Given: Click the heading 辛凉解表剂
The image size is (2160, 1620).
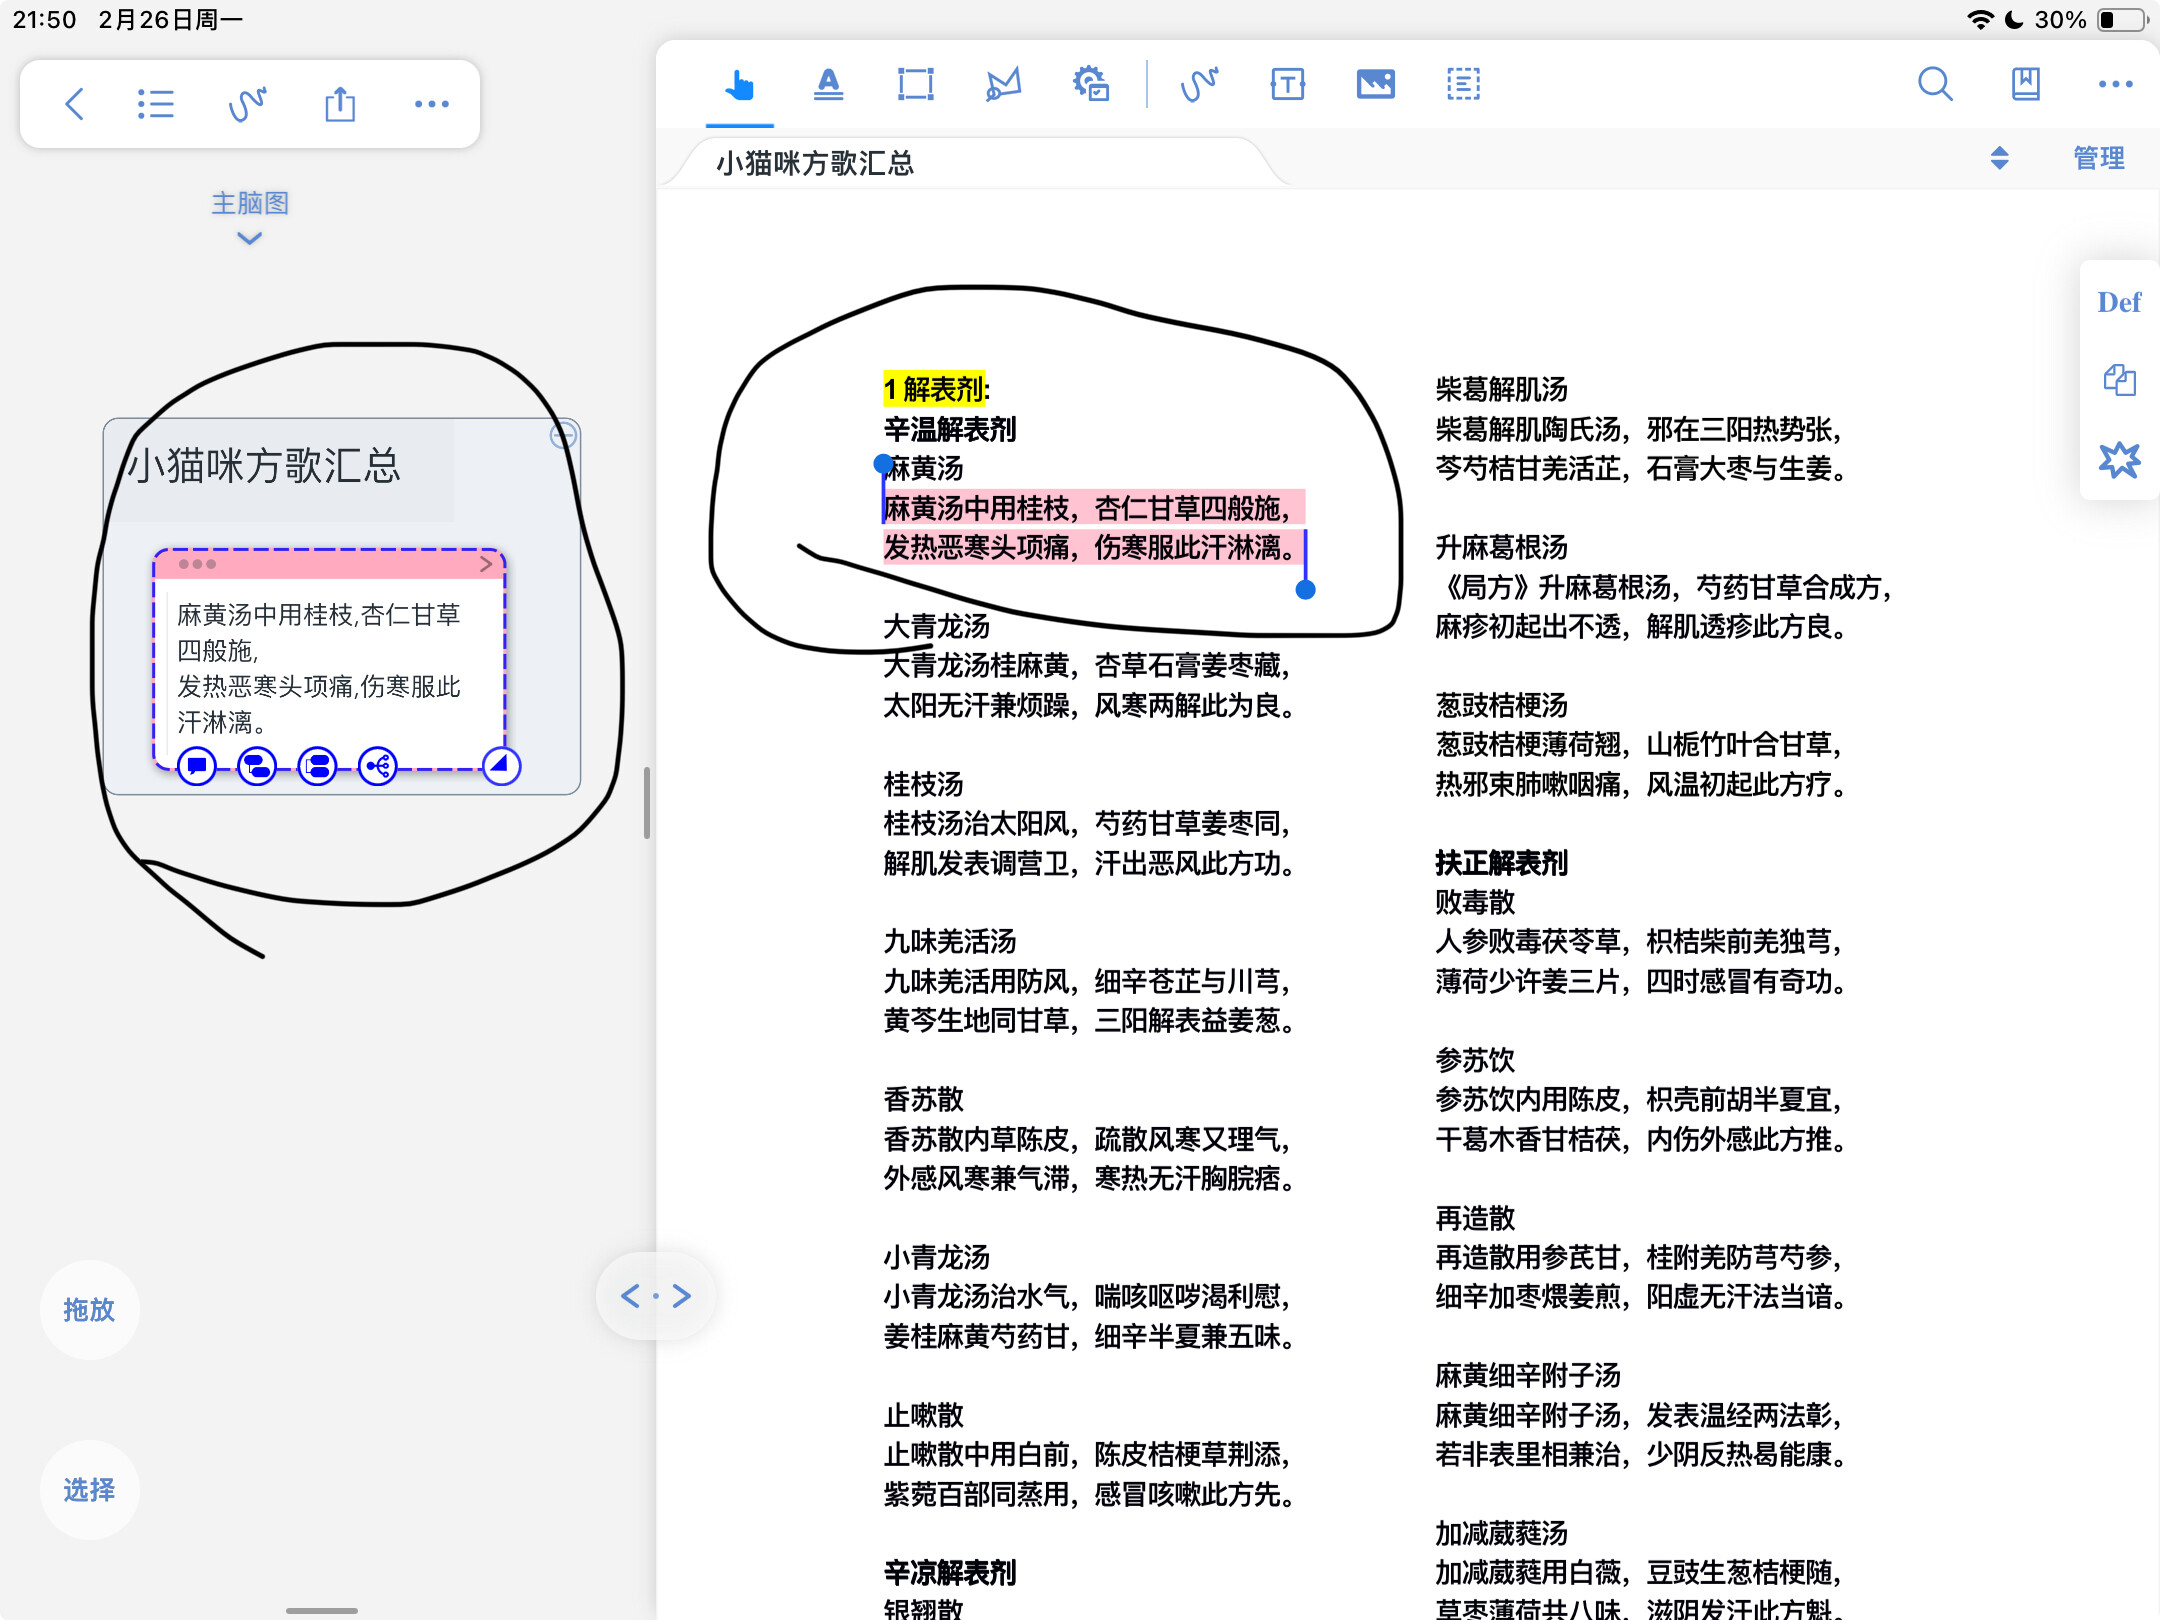Looking at the screenshot, I should [949, 1573].
